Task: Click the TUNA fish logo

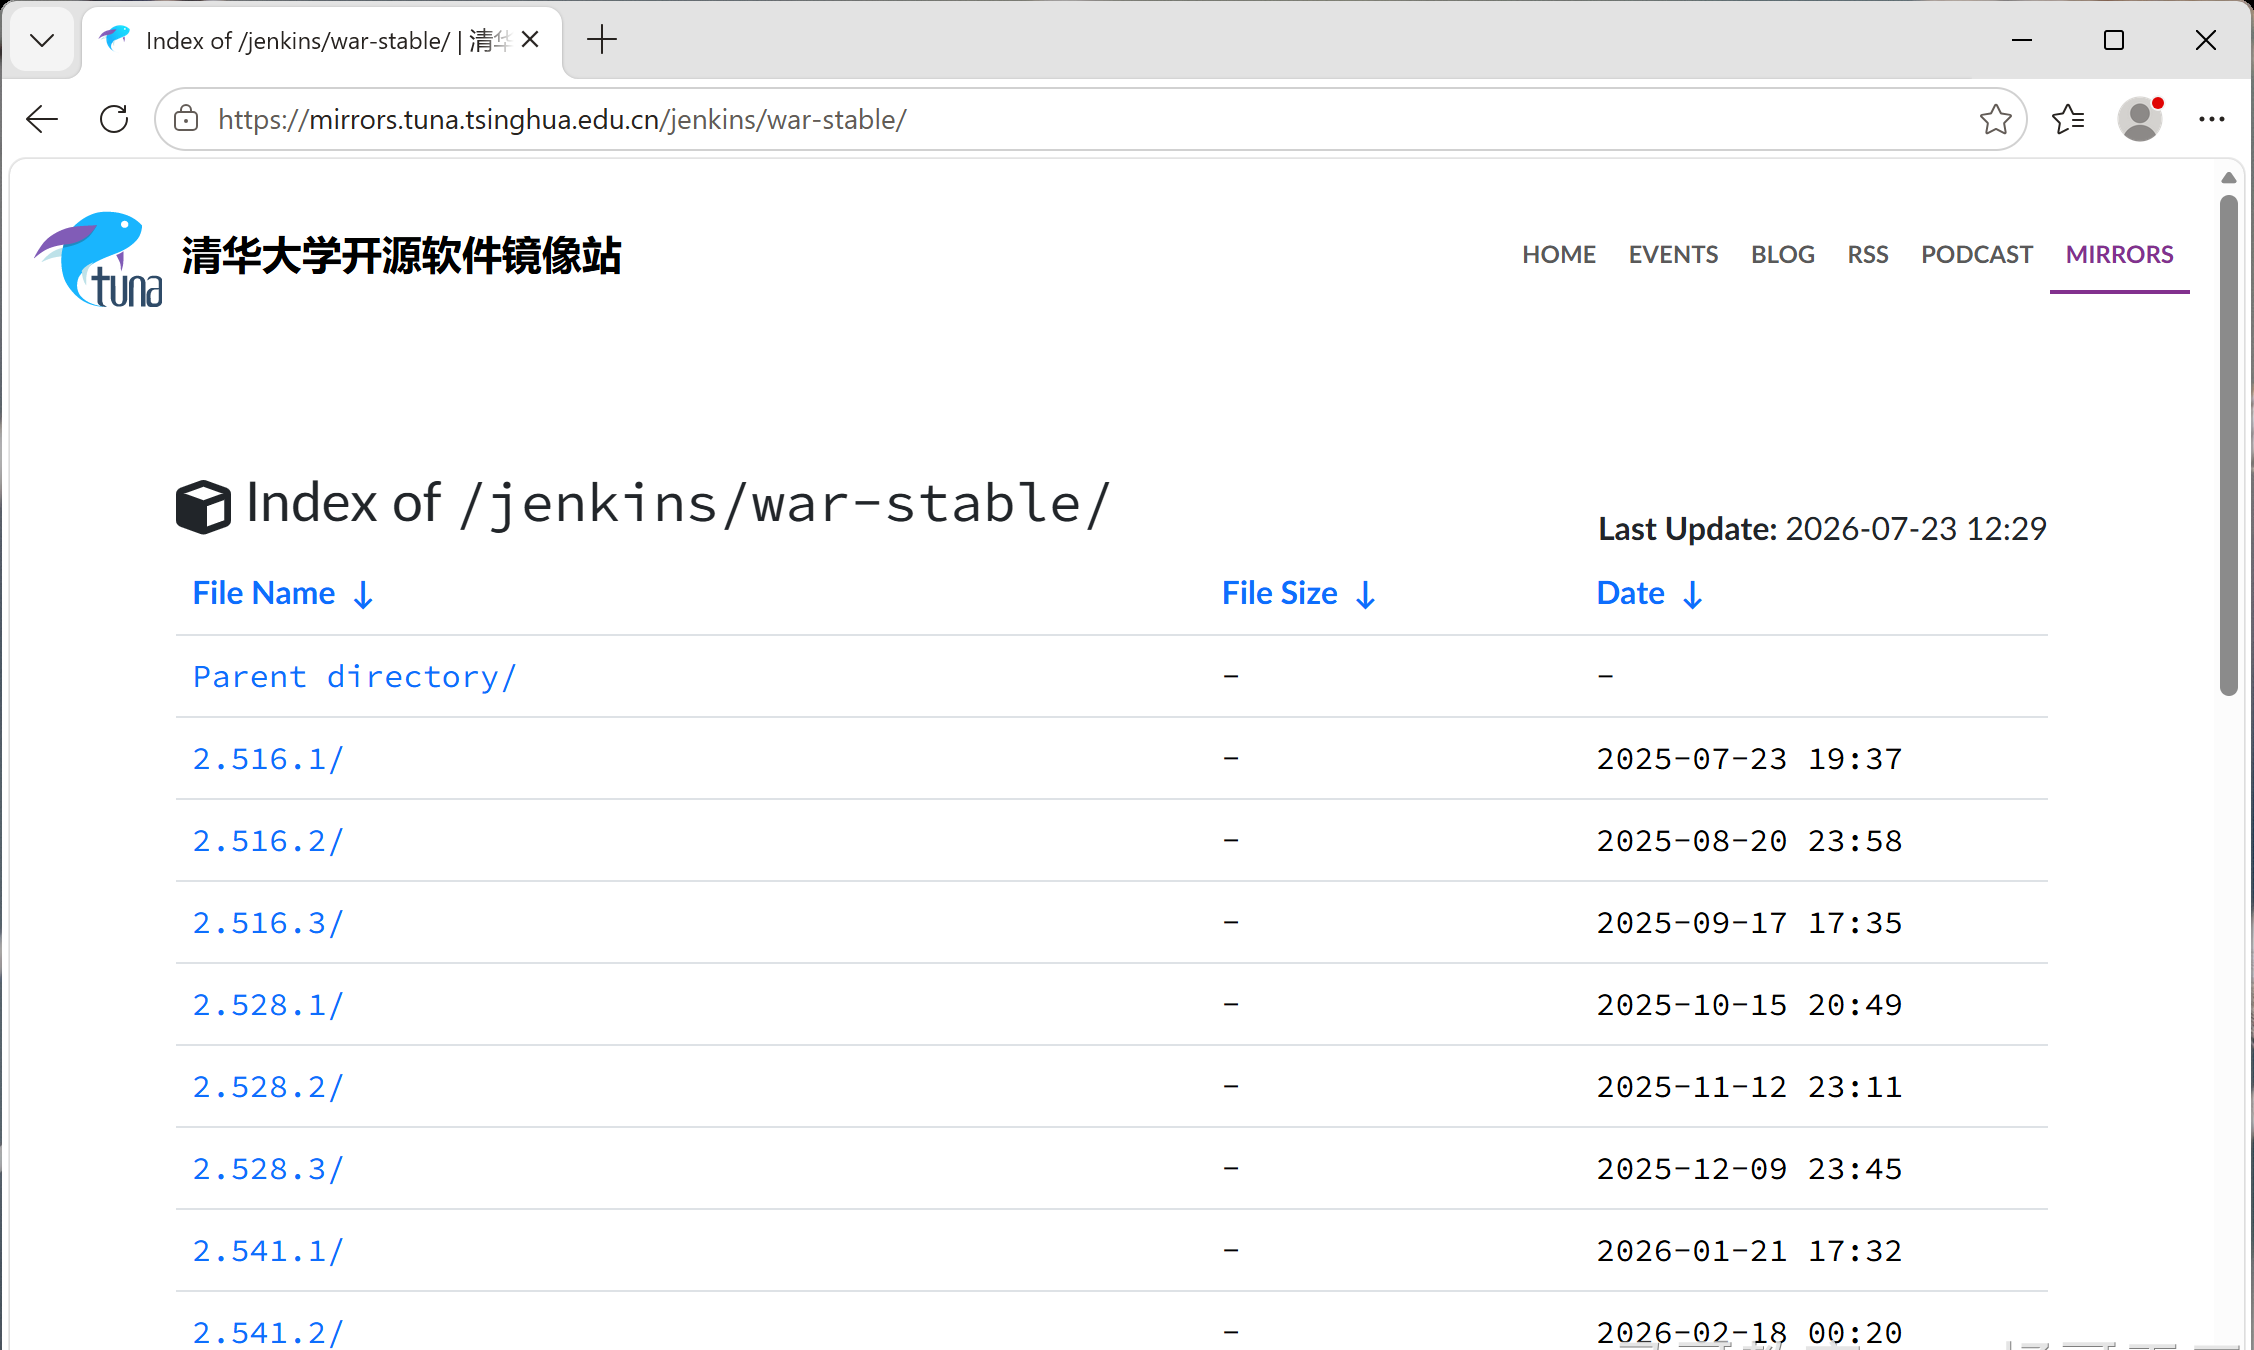Action: pyautogui.click(x=98, y=258)
